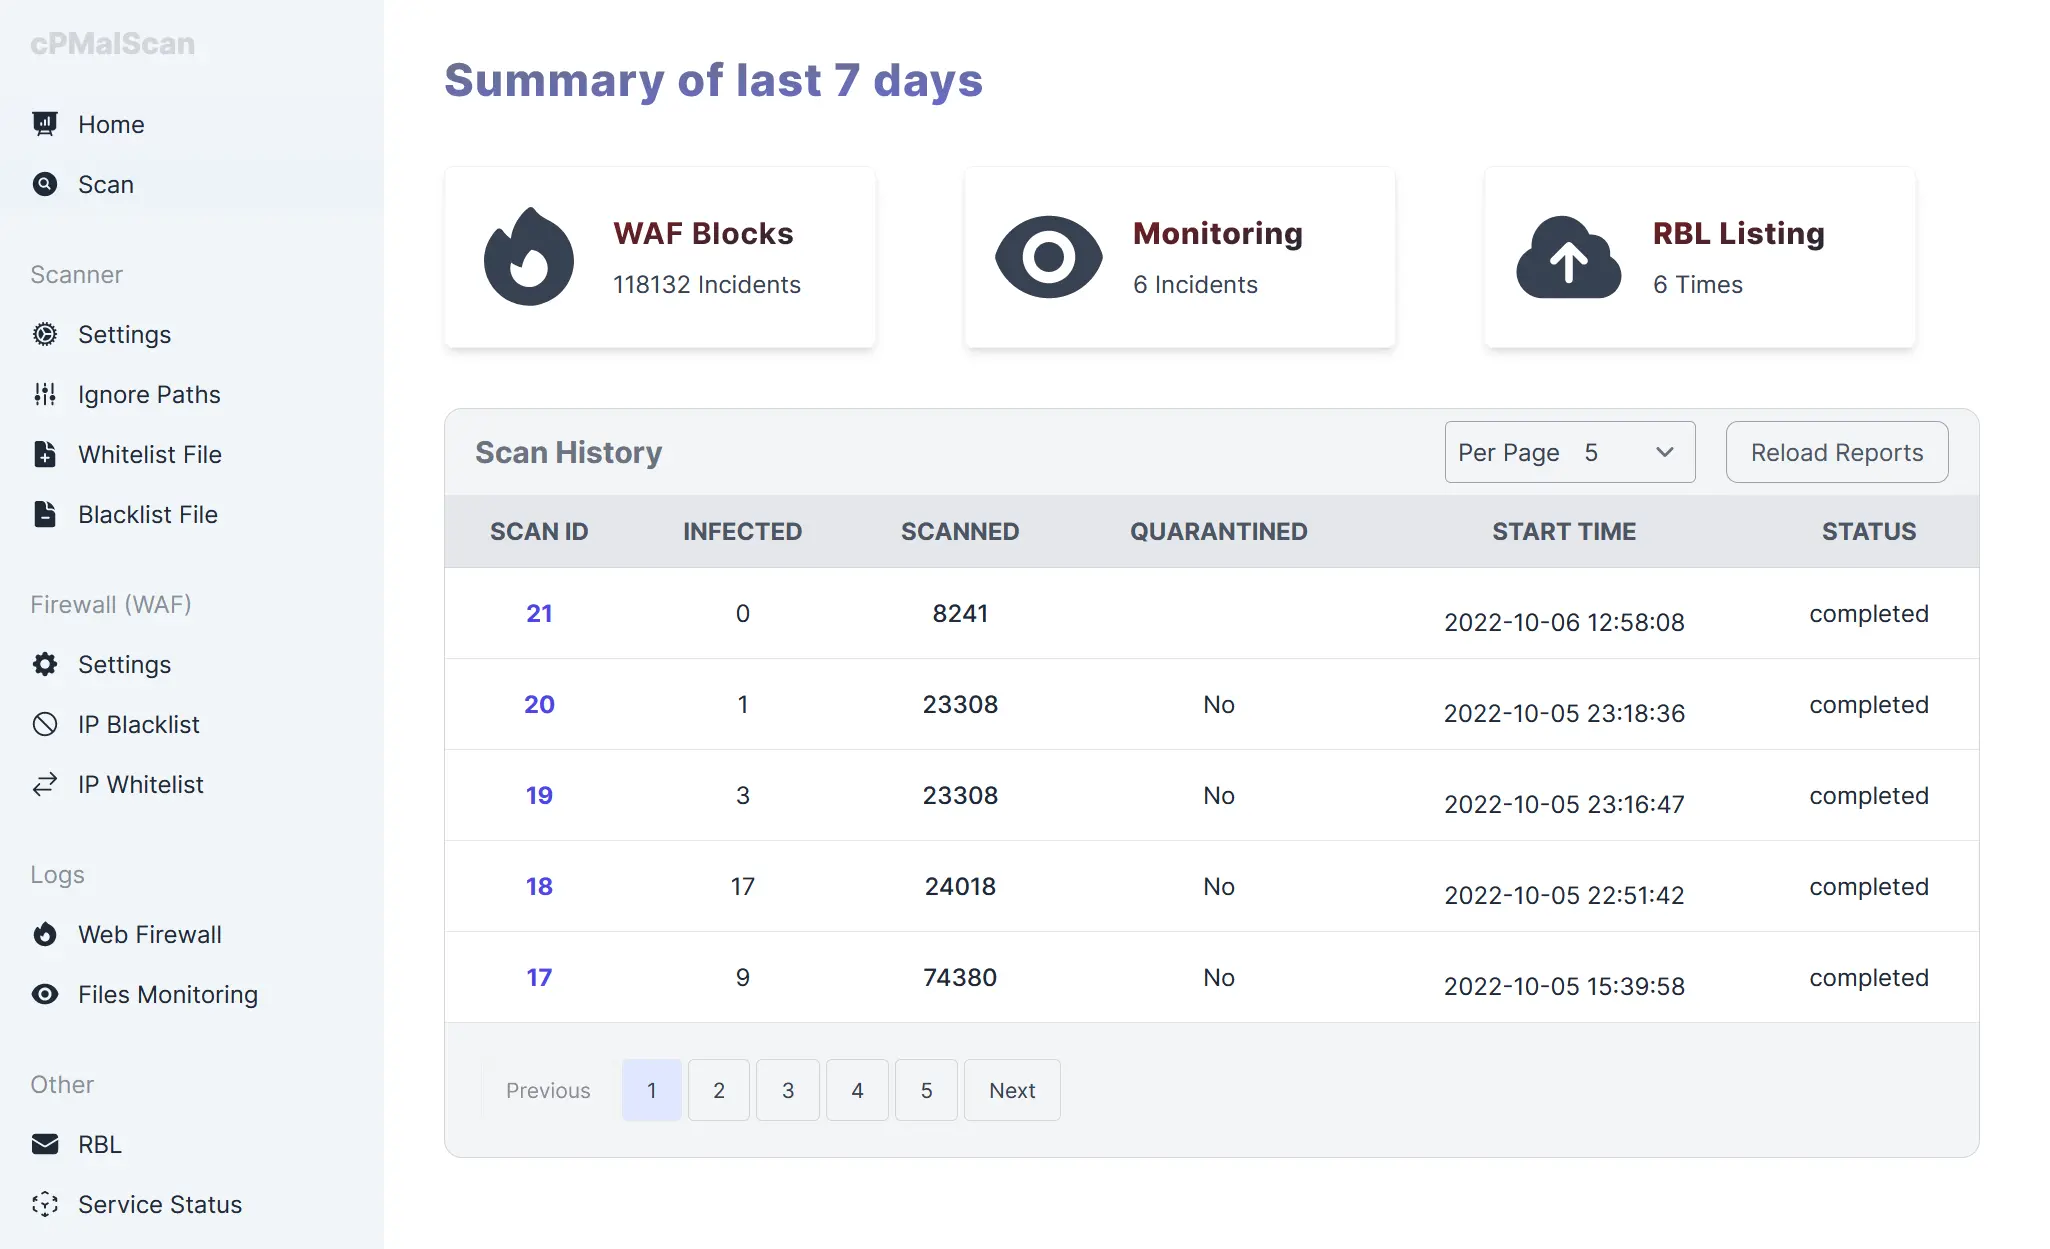Click the IP Whitelist arrows icon
The width and height of the screenshot is (2050, 1249).
[45, 784]
